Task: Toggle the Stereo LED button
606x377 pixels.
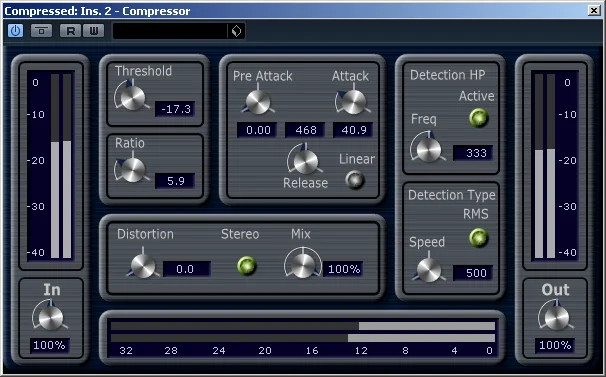Action: [247, 266]
